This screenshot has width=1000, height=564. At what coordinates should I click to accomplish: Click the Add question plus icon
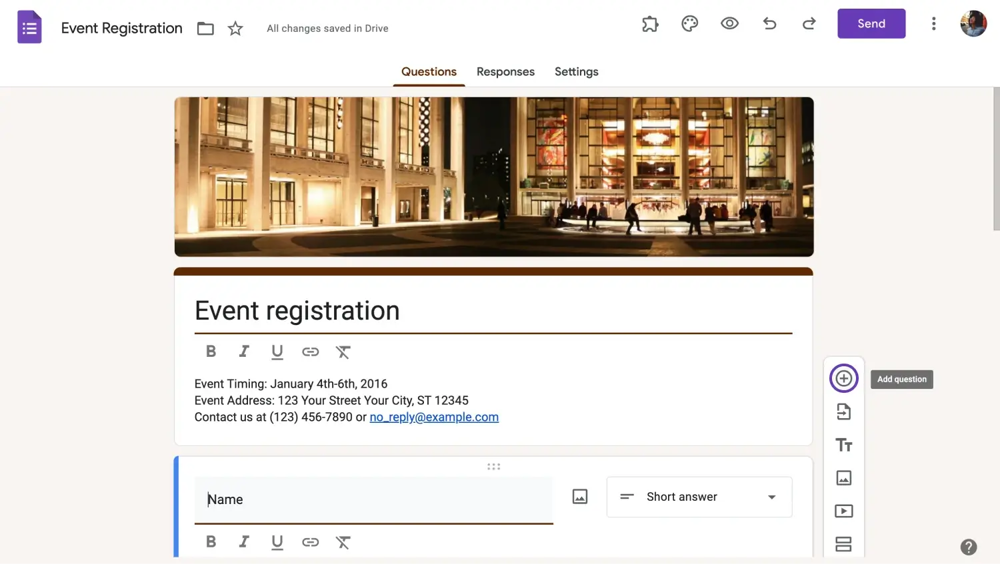pos(844,378)
